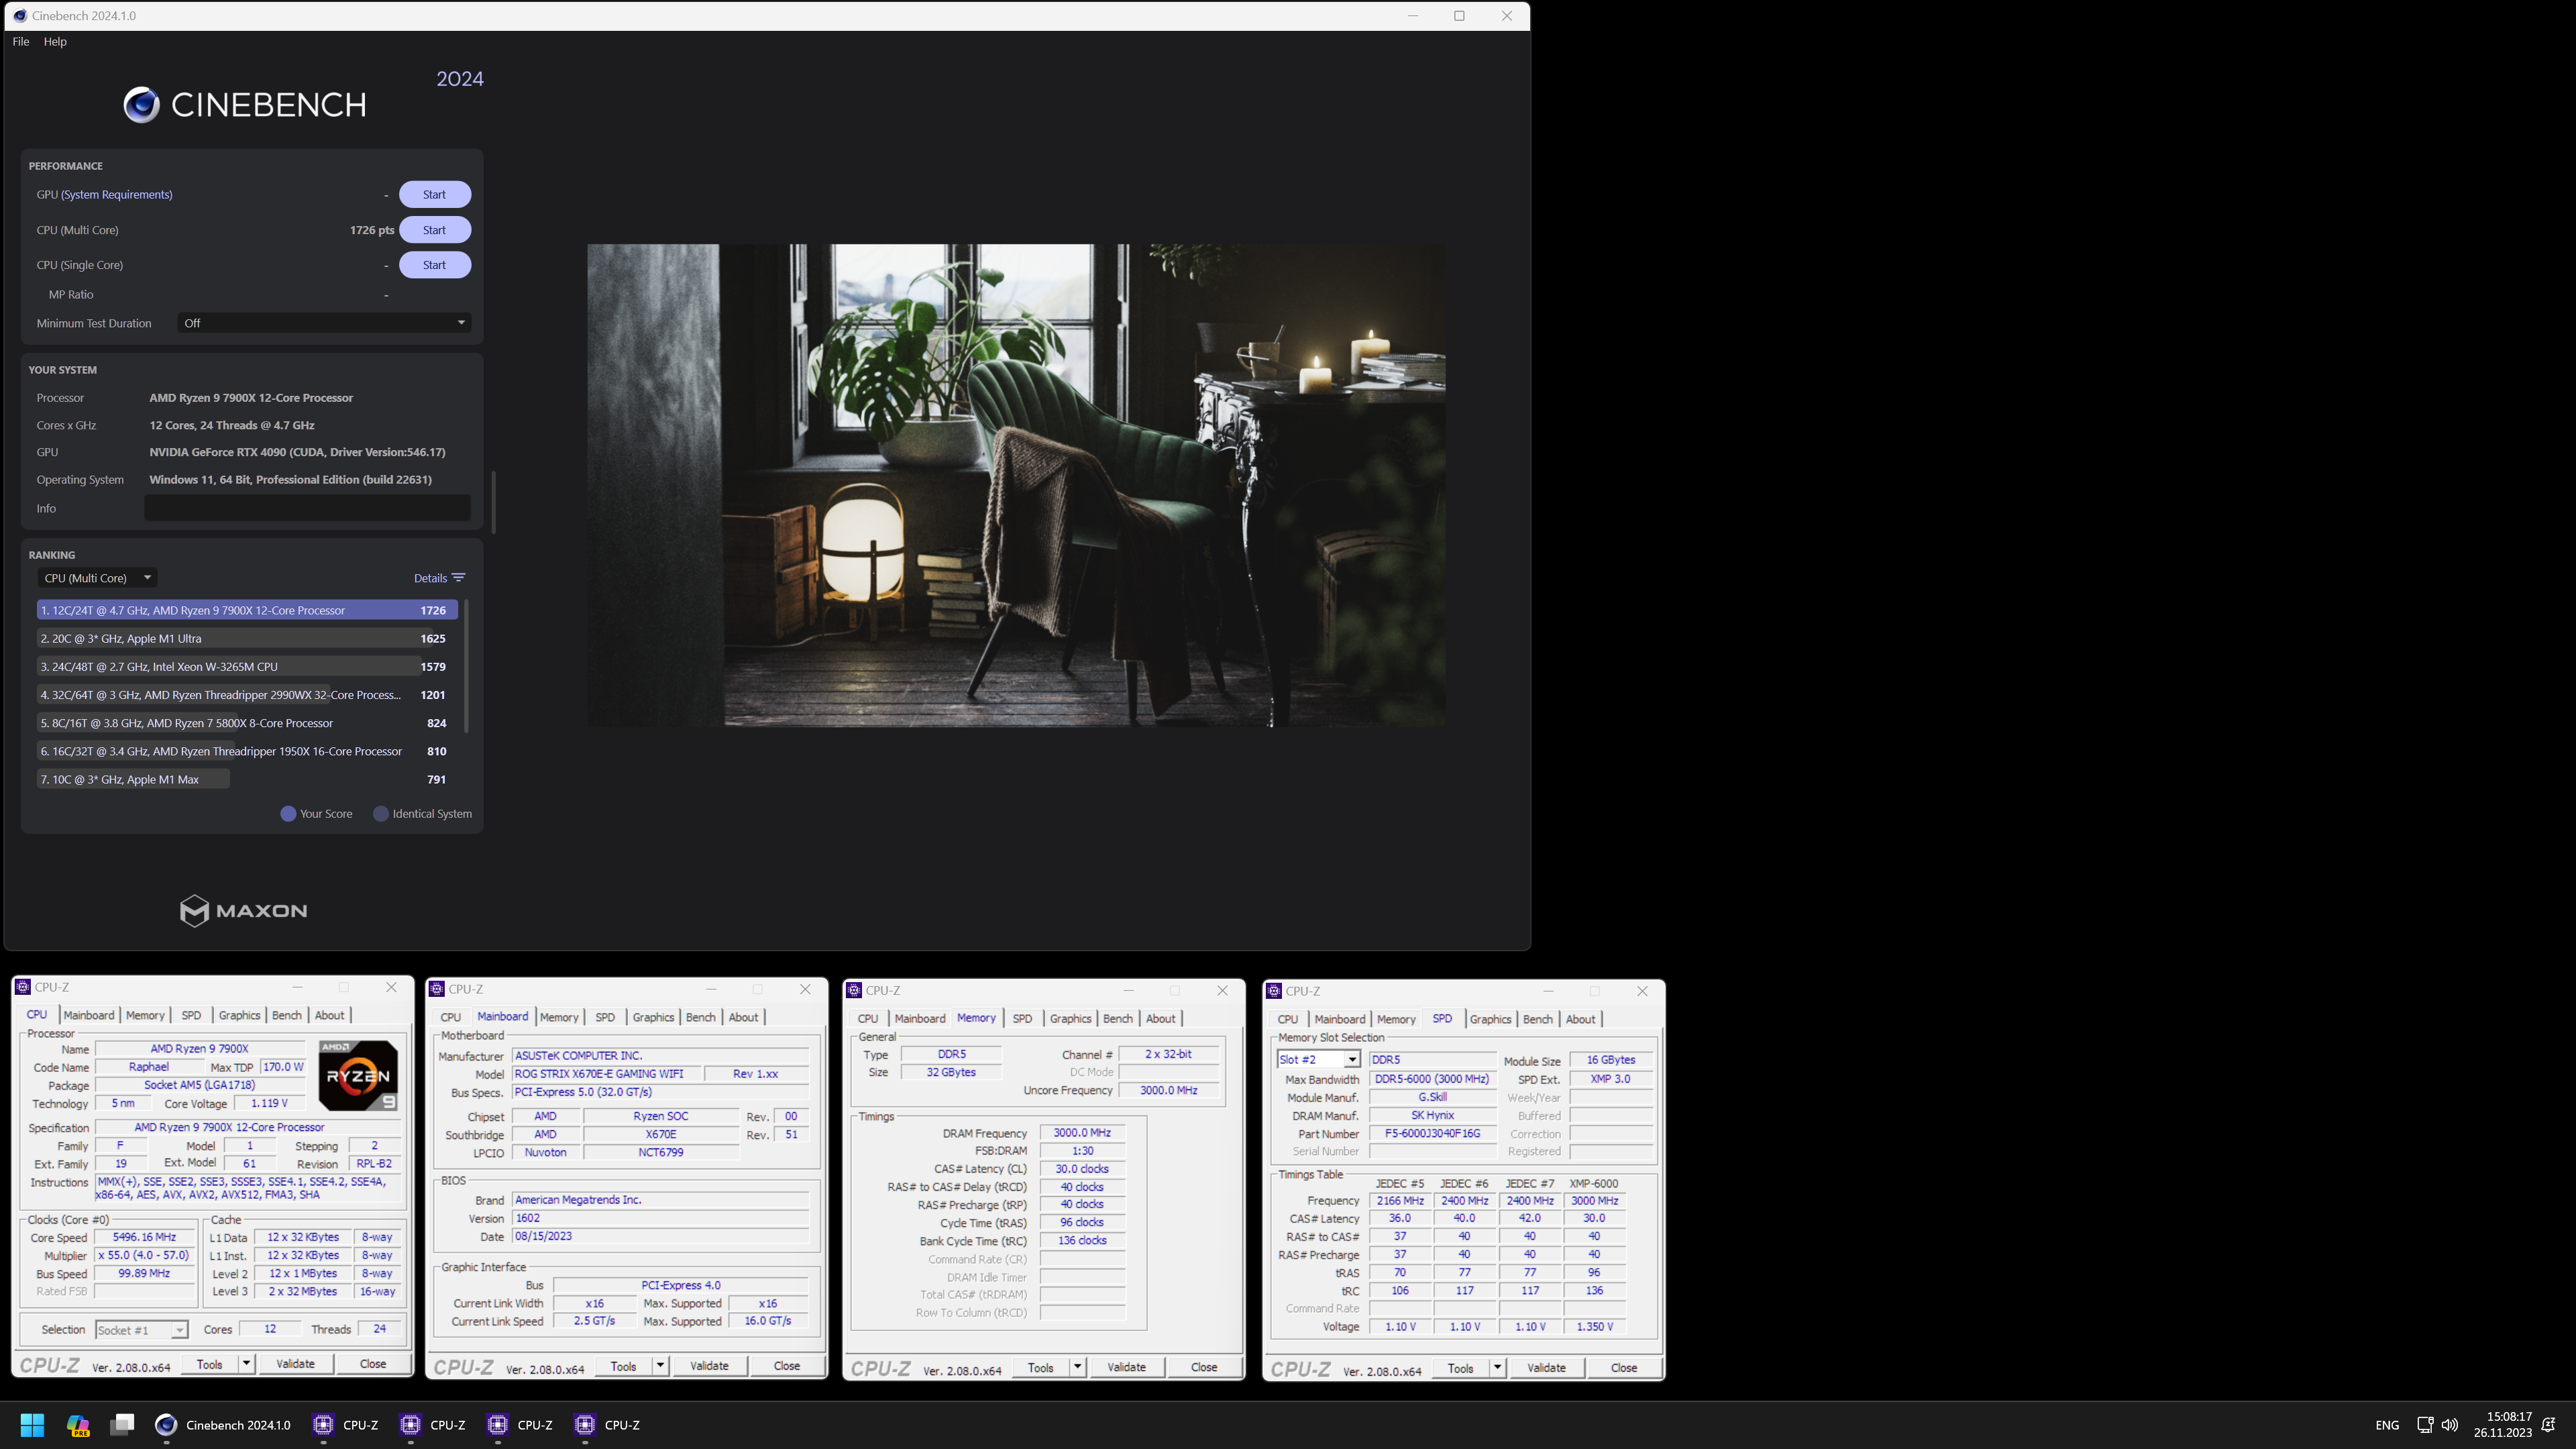Click the Maxon logo at bottom
Screen dimensions: 2576x1449
243,910
